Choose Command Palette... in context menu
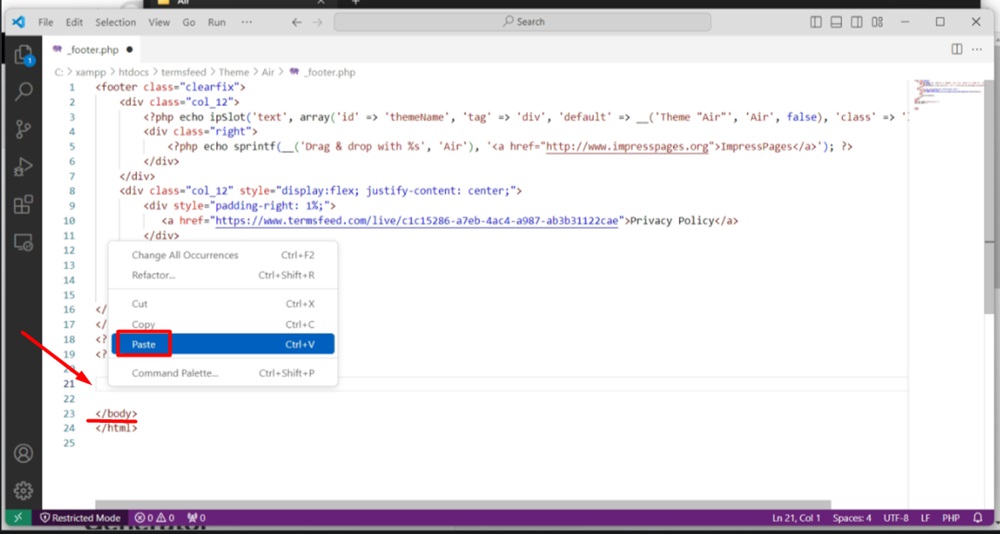The width and height of the screenshot is (1000, 534). pos(223,373)
